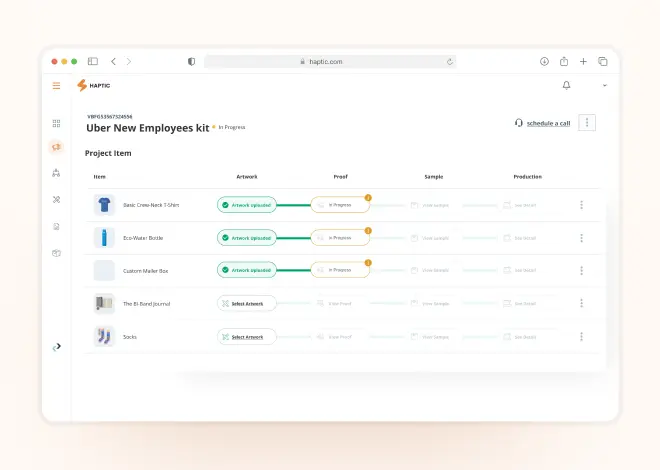Click the Custom Mailer Box item name
The image size is (660, 470).
(x=146, y=271)
